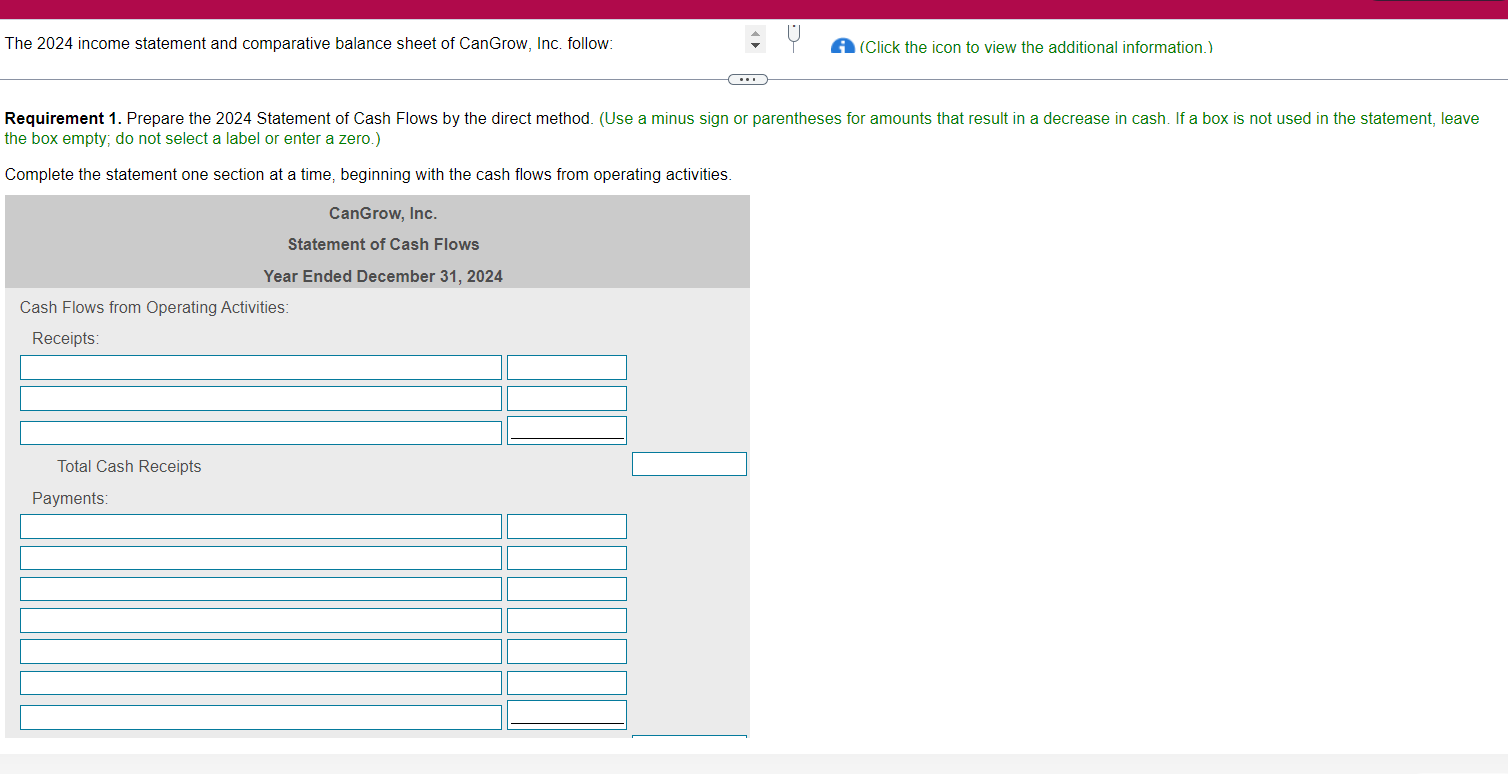Select sixth label box under Payments
Image resolution: width=1508 pixels, height=774 pixels.
pyautogui.click(x=261, y=683)
